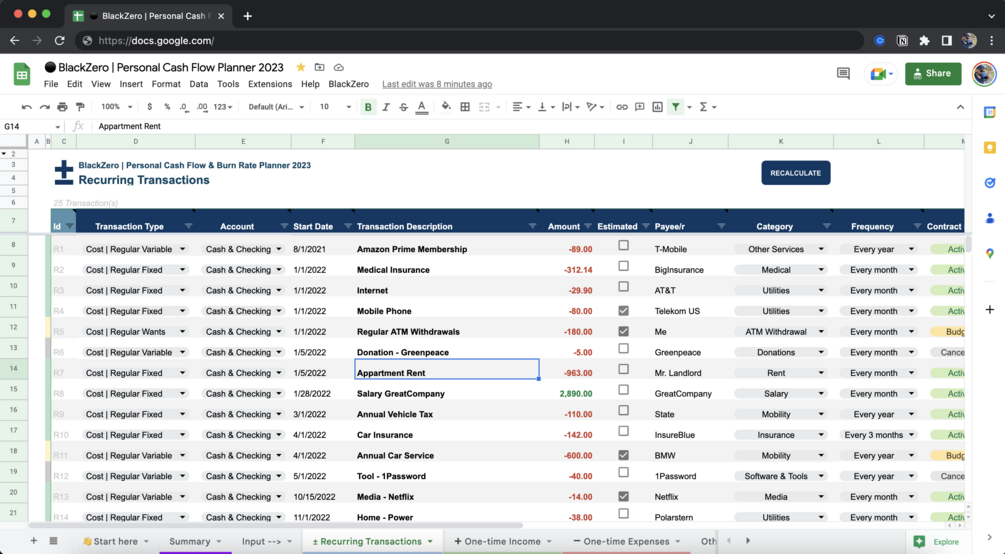Viewport: 1005px width, 554px height.
Task: Open the font size dropdown
Action: [335, 107]
